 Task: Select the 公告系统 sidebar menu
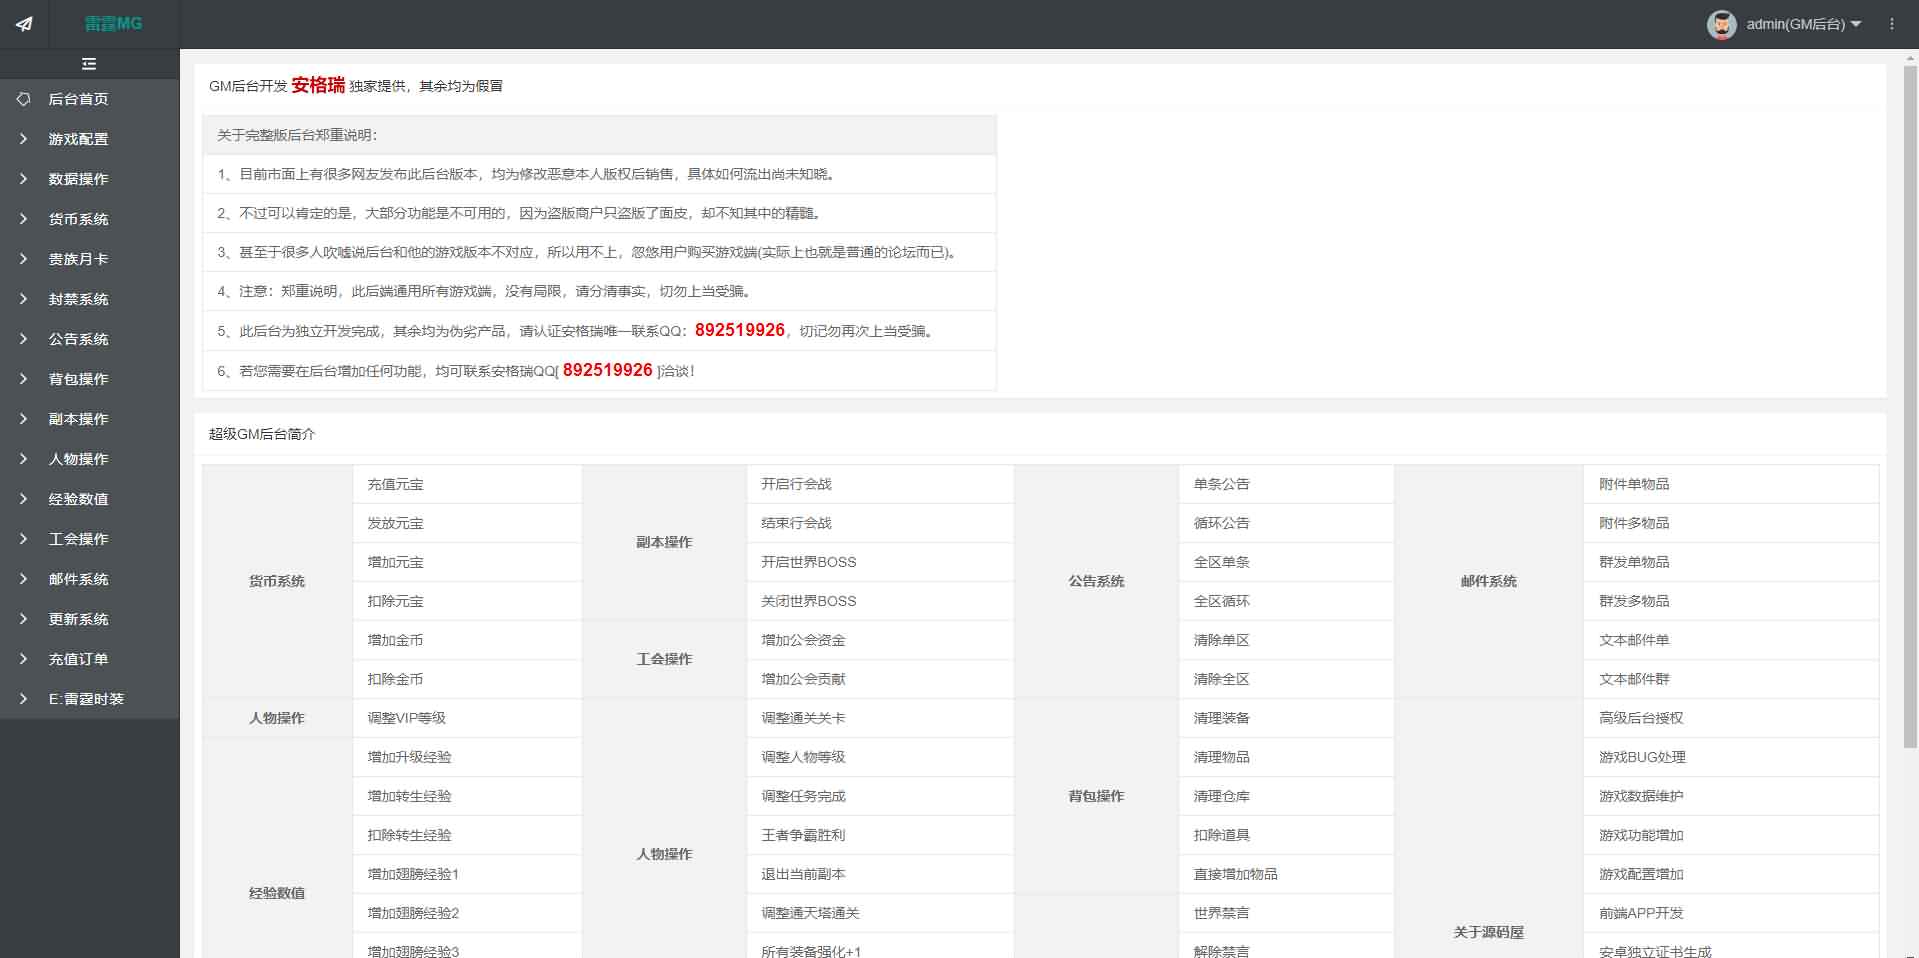(79, 339)
